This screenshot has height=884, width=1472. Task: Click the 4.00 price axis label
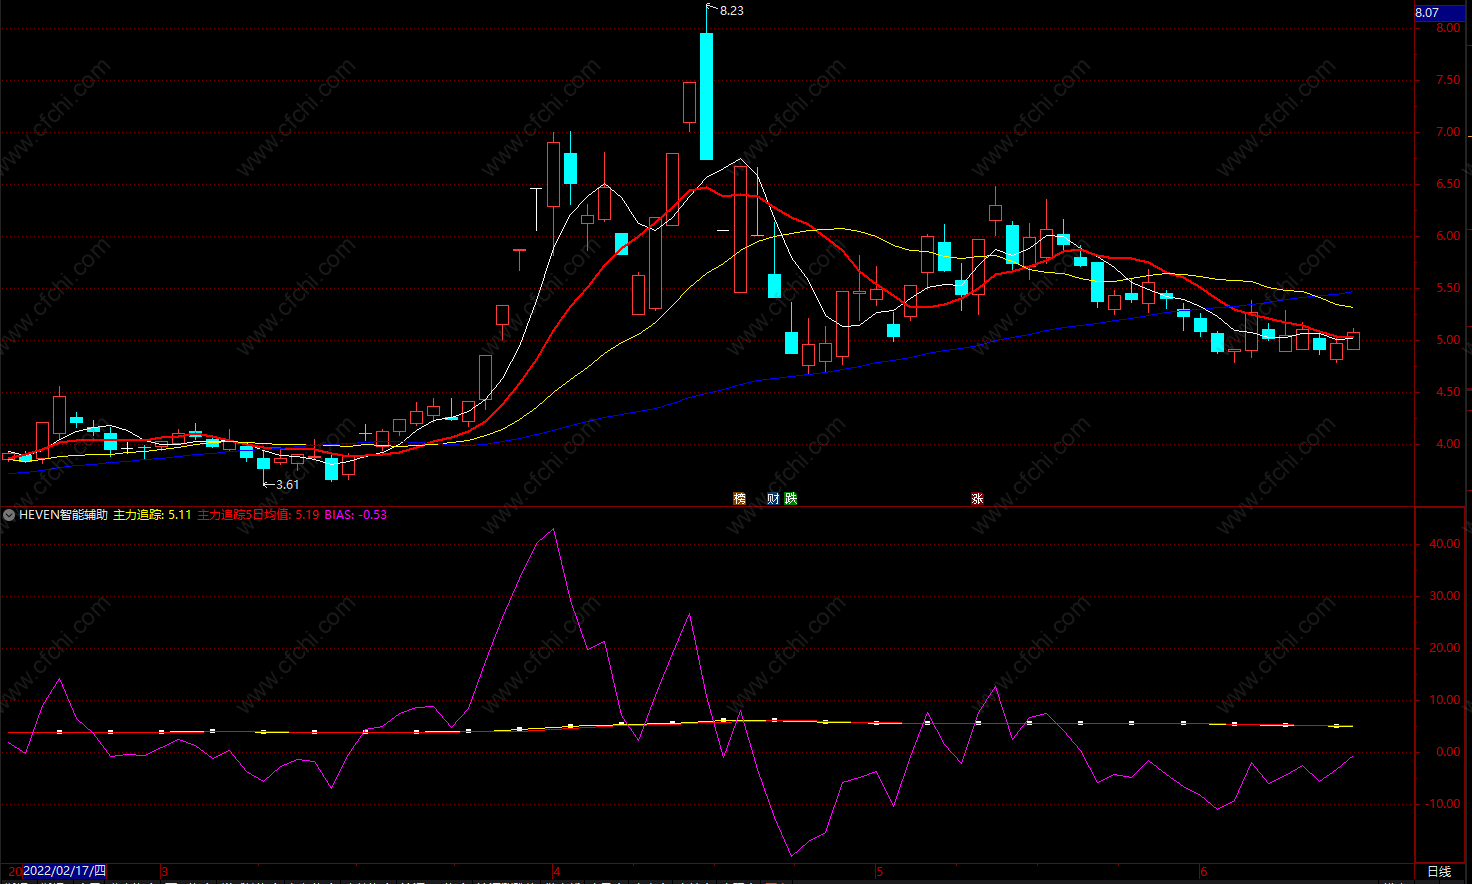pos(1448,444)
